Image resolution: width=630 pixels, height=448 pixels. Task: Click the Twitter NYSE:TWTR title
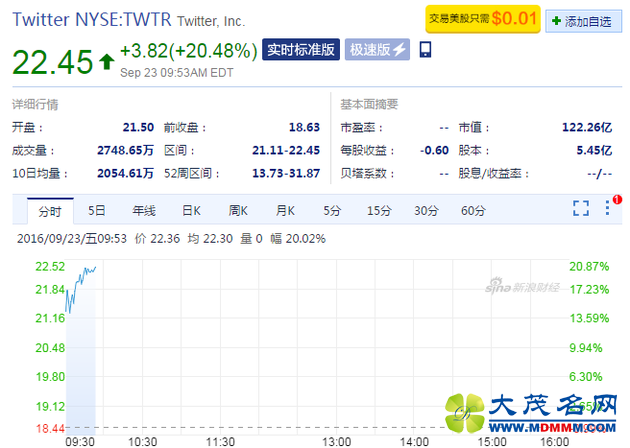[92, 20]
